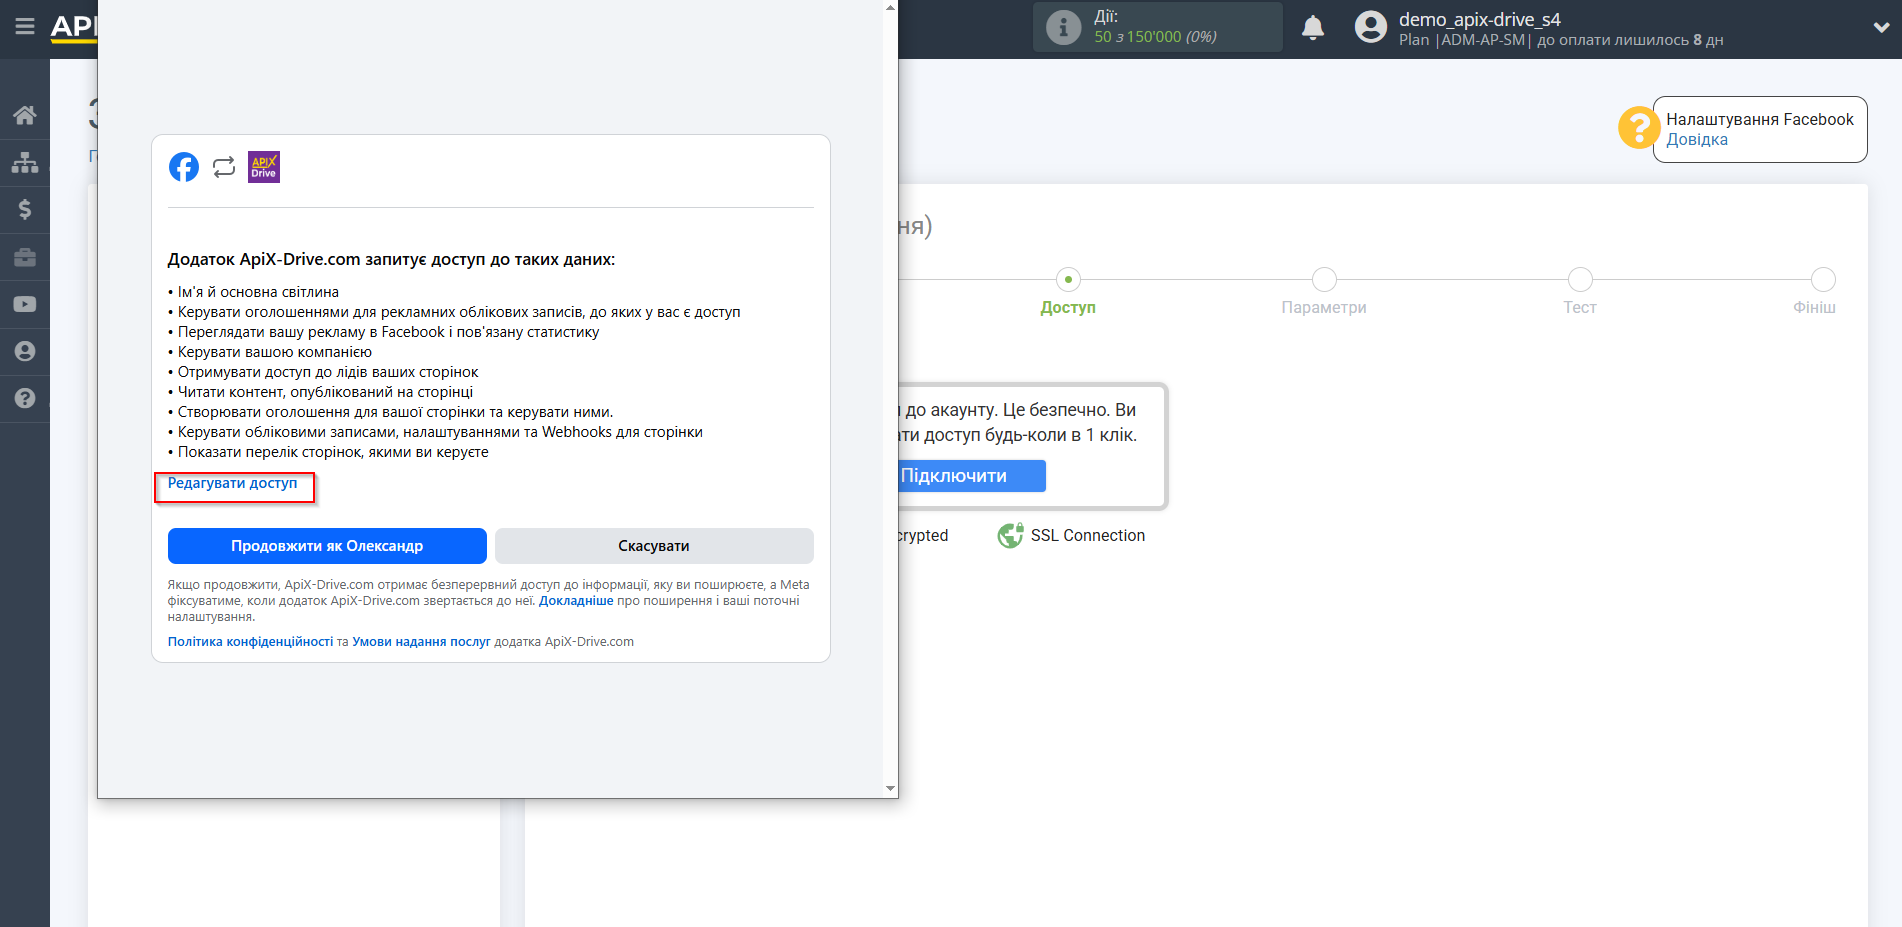1902x927 pixels.
Task: Open the Докладніше link
Action: tap(576, 601)
